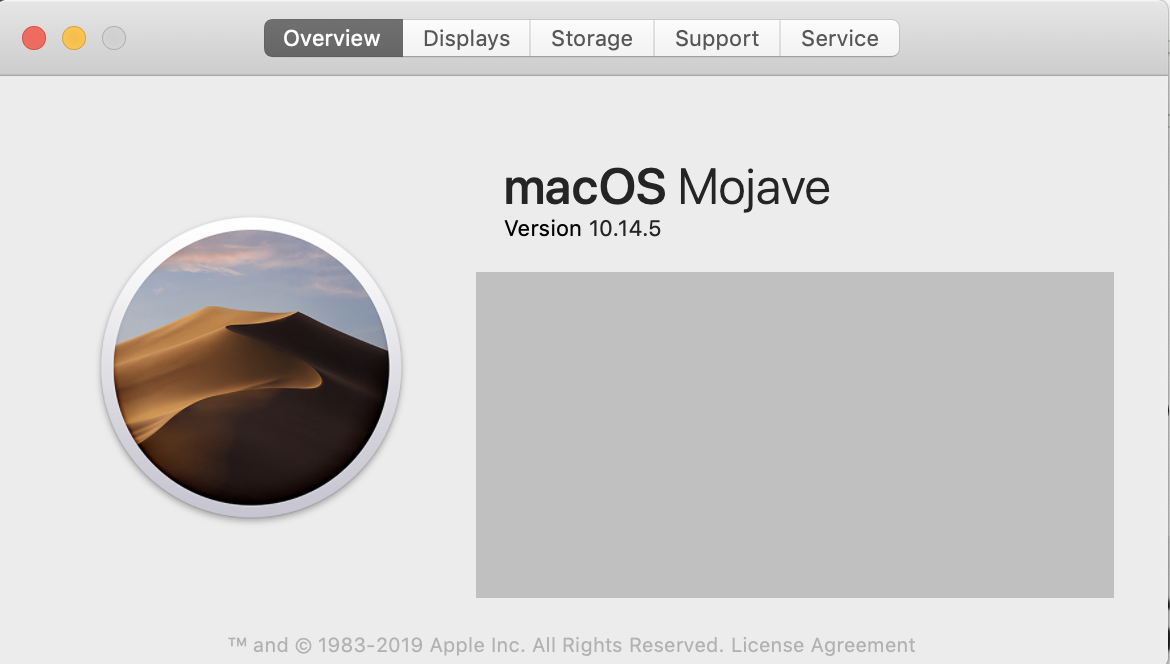Open the License Agreement link
Screen dimensions: 1170x664
click(822, 645)
